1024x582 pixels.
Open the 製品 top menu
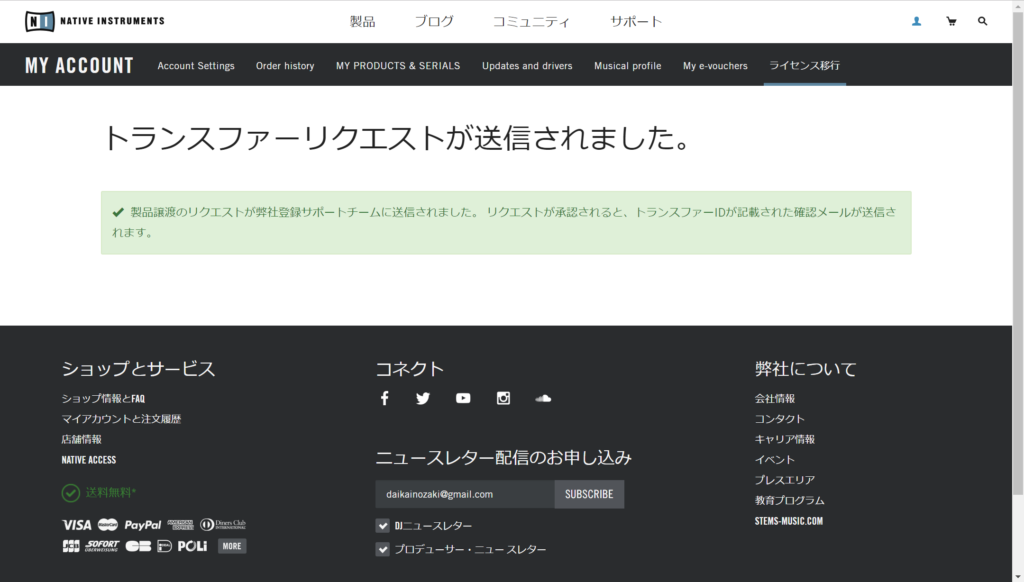362,21
